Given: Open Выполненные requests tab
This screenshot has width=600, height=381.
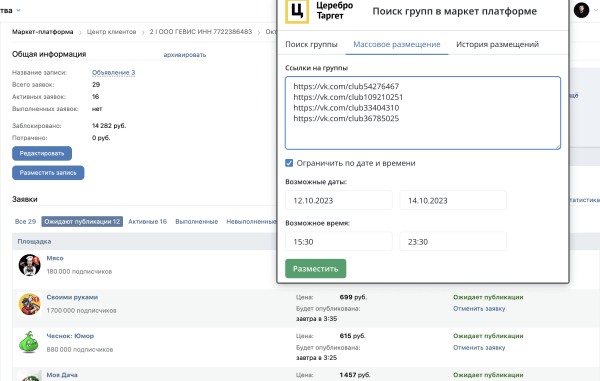Looking at the screenshot, I should point(196,221).
